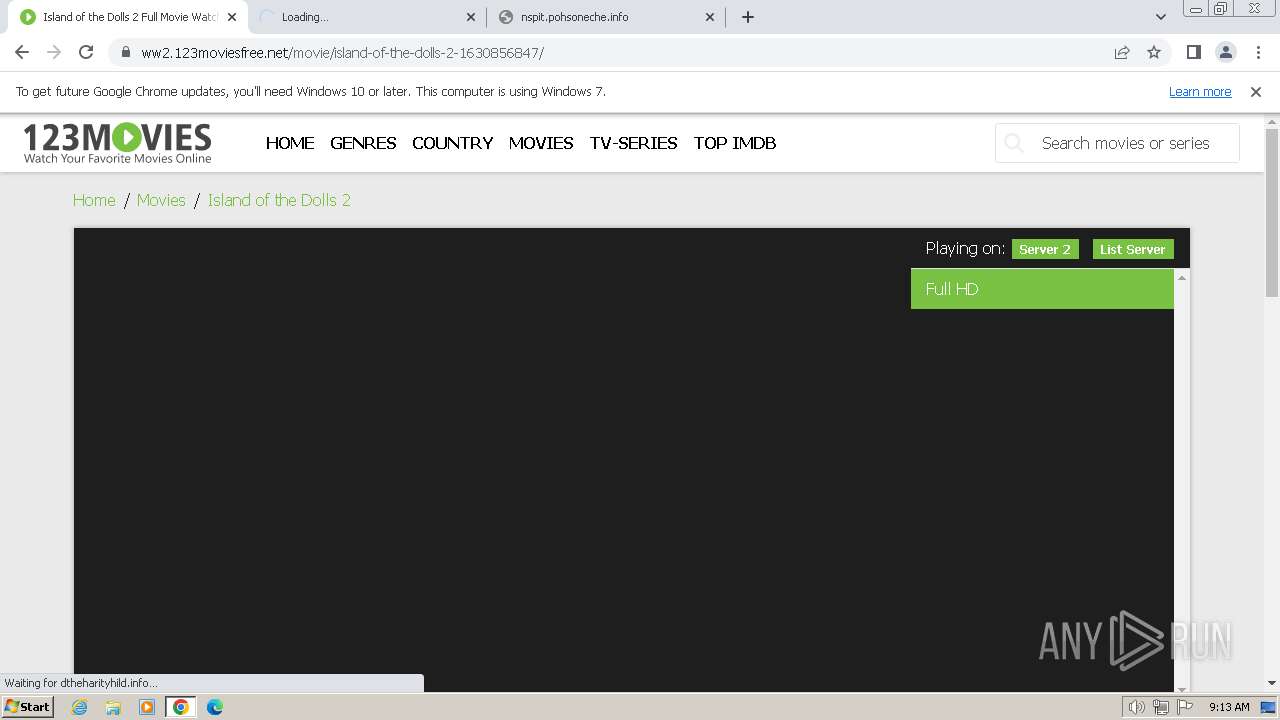Click the 123Movies logo
Screen dimensions: 1280x720
pyautogui.click(x=117, y=143)
